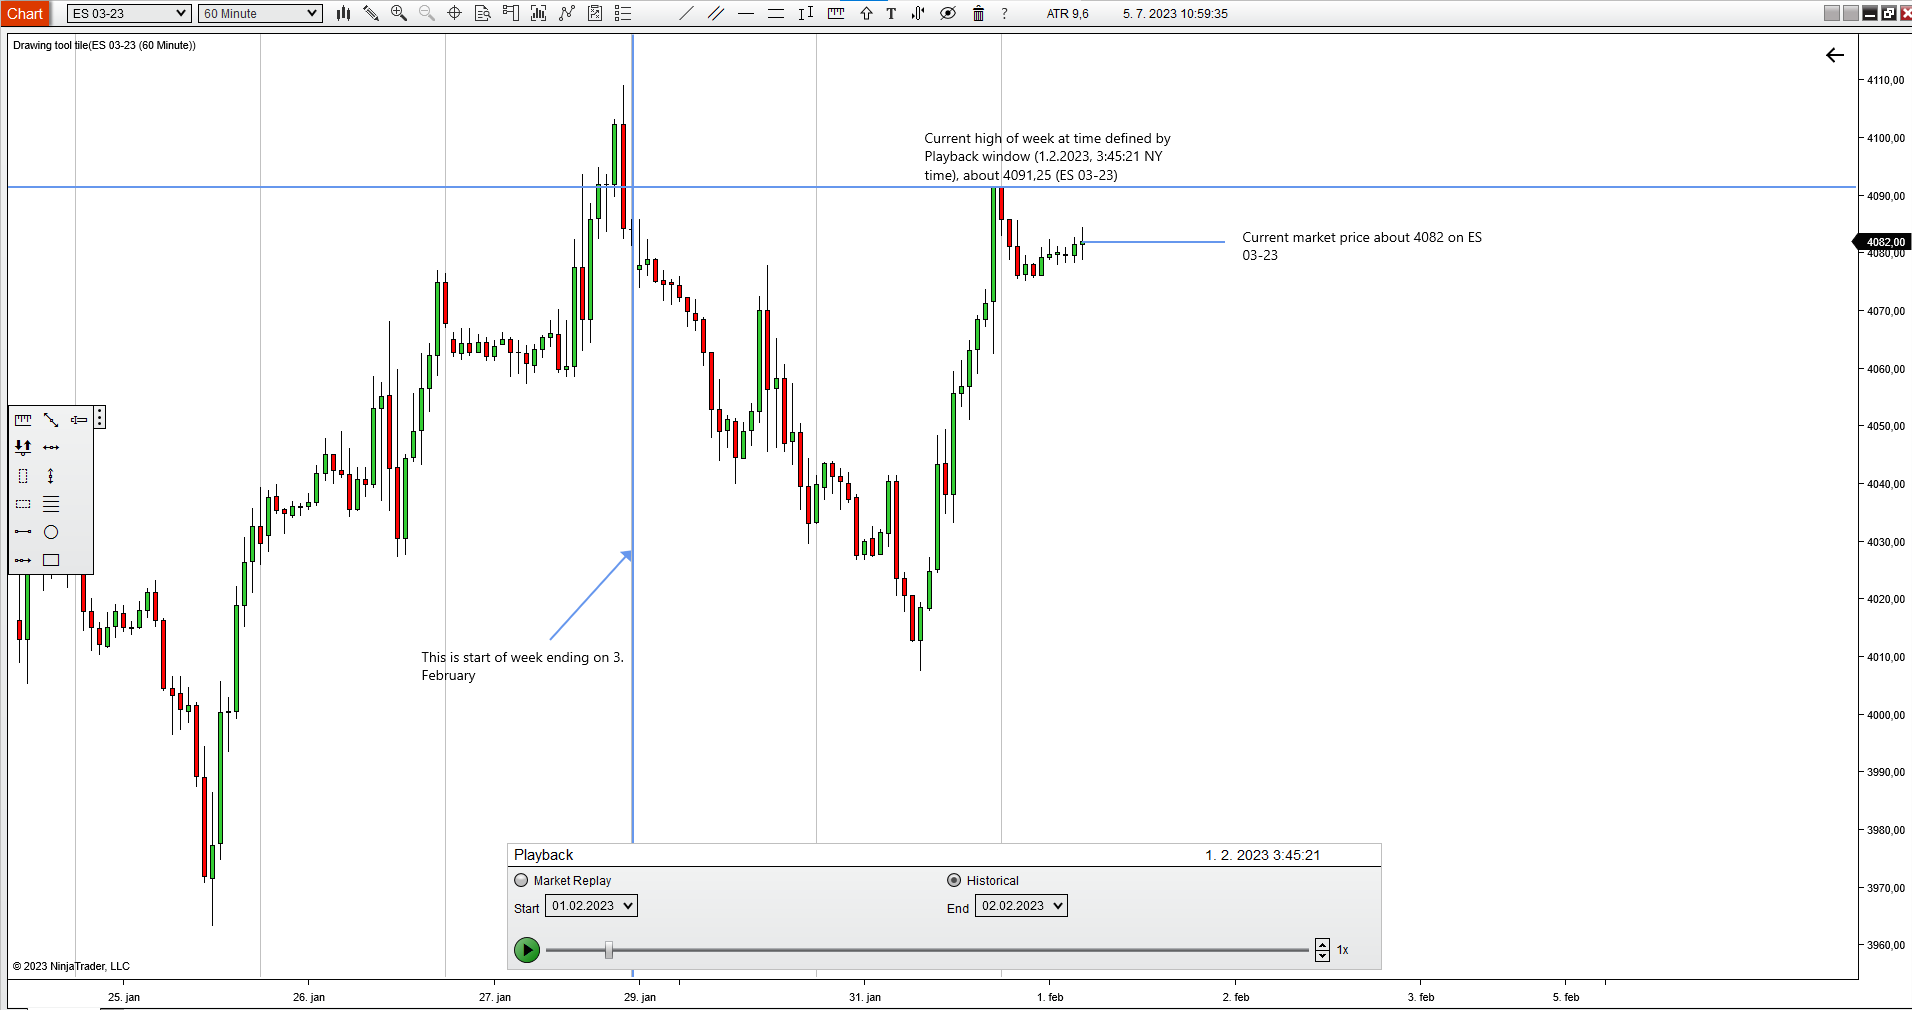Select the single horizontal line tool
The image size is (1912, 1010).
click(x=746, y=13)
